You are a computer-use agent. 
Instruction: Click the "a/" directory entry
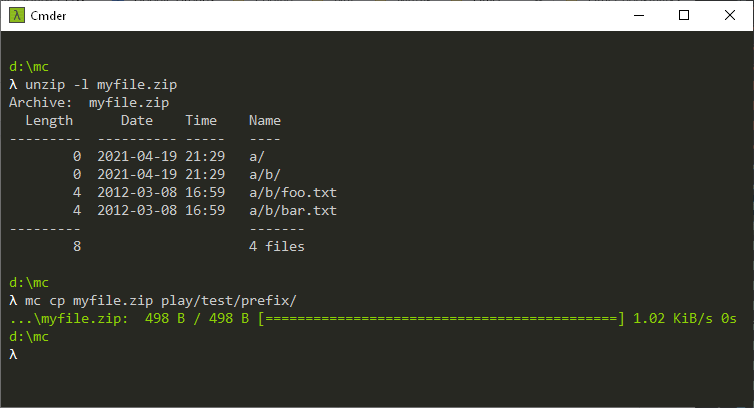coord(257,156)
